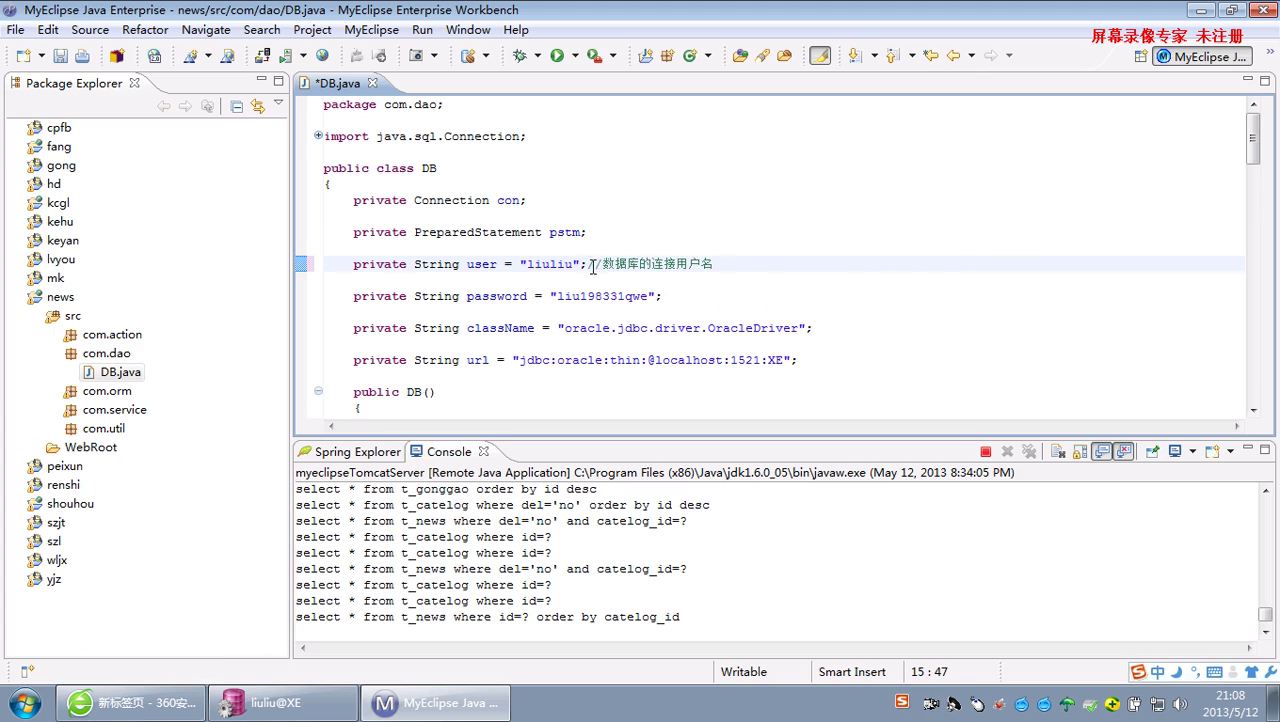Click the New file toolbar icon
Screen dimensions: 1280x722
click(x=24, y=56)
